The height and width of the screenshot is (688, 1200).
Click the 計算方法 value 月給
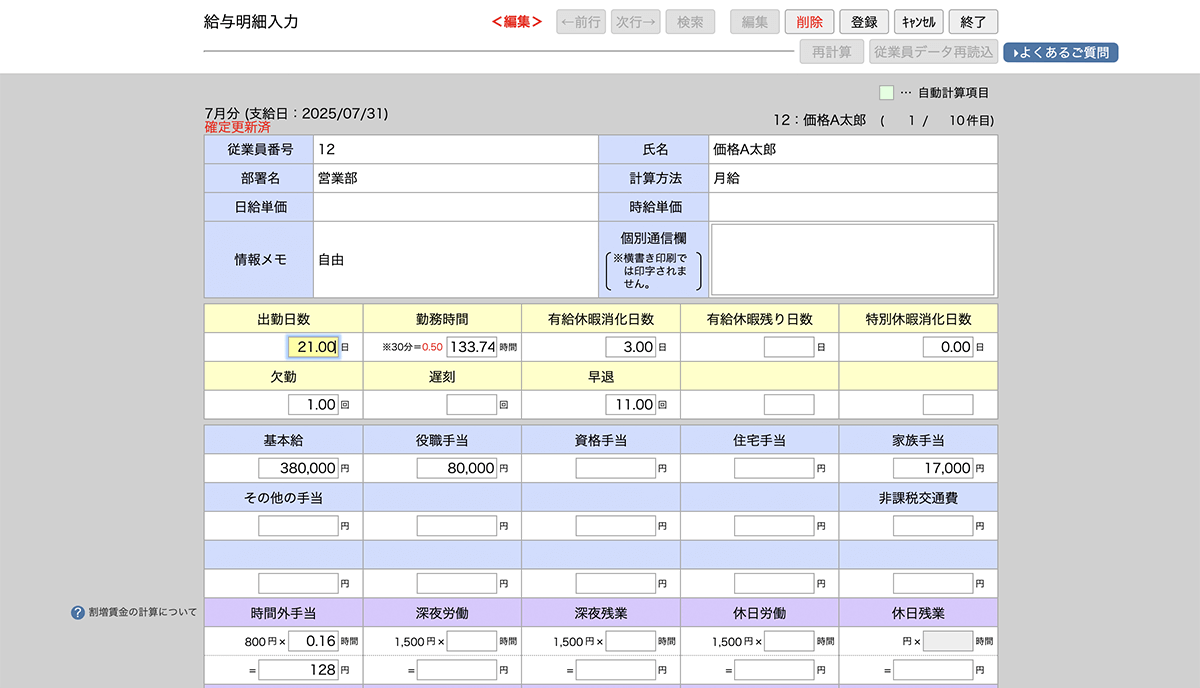point(727,178)
